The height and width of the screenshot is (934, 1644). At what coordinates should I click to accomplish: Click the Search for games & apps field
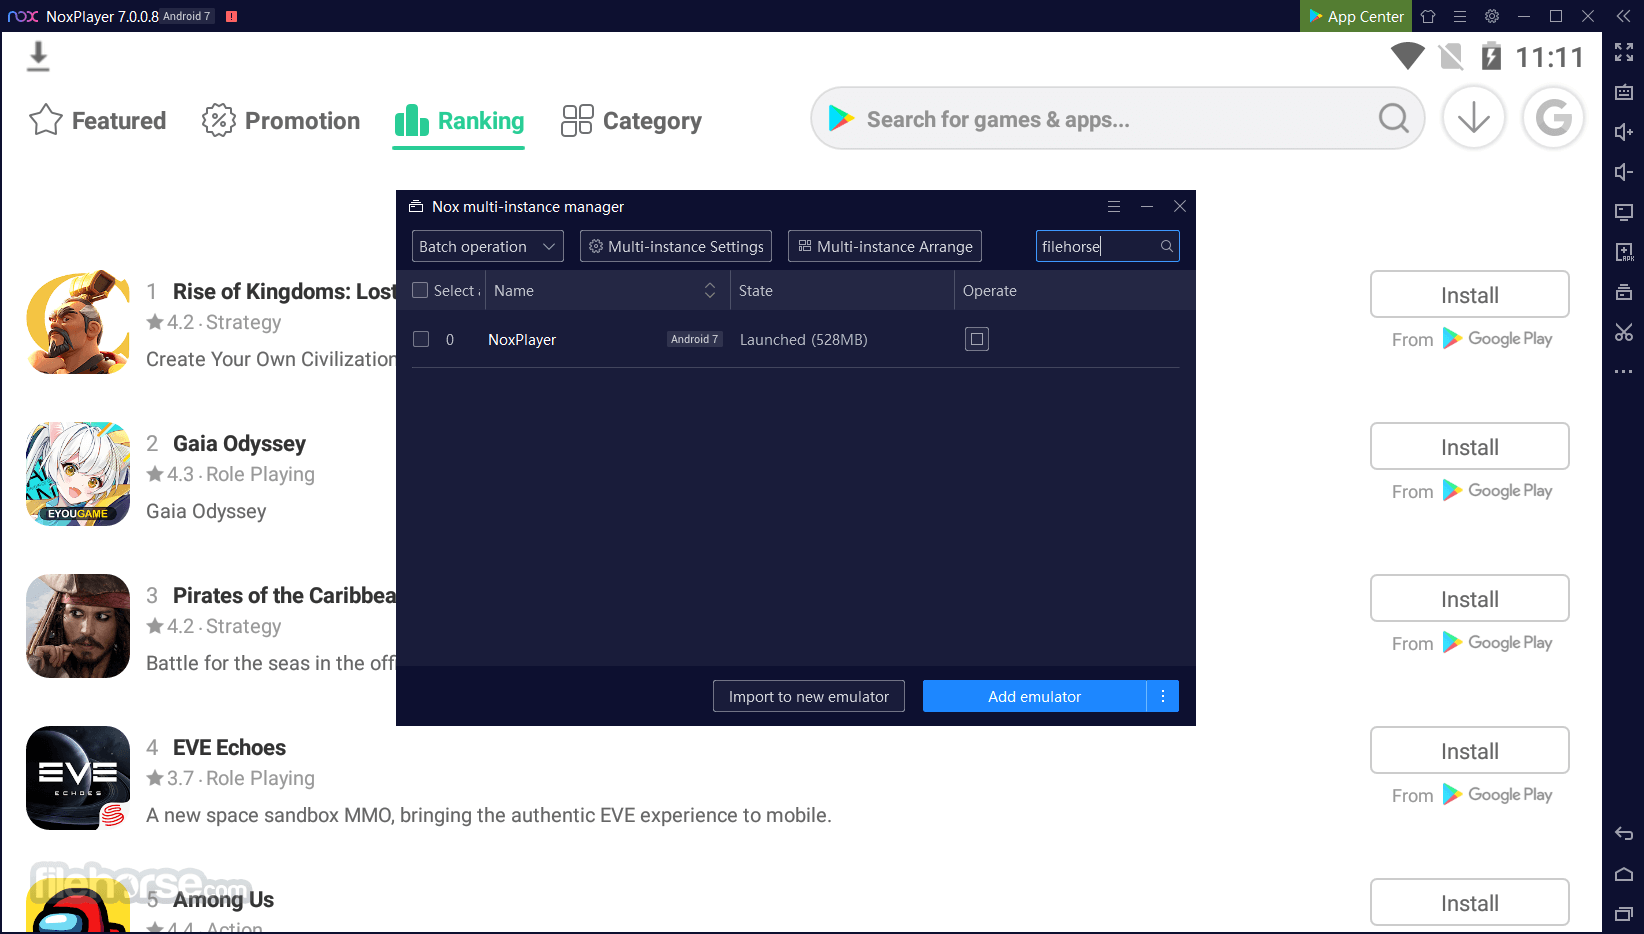click(x=1118, y=119)
